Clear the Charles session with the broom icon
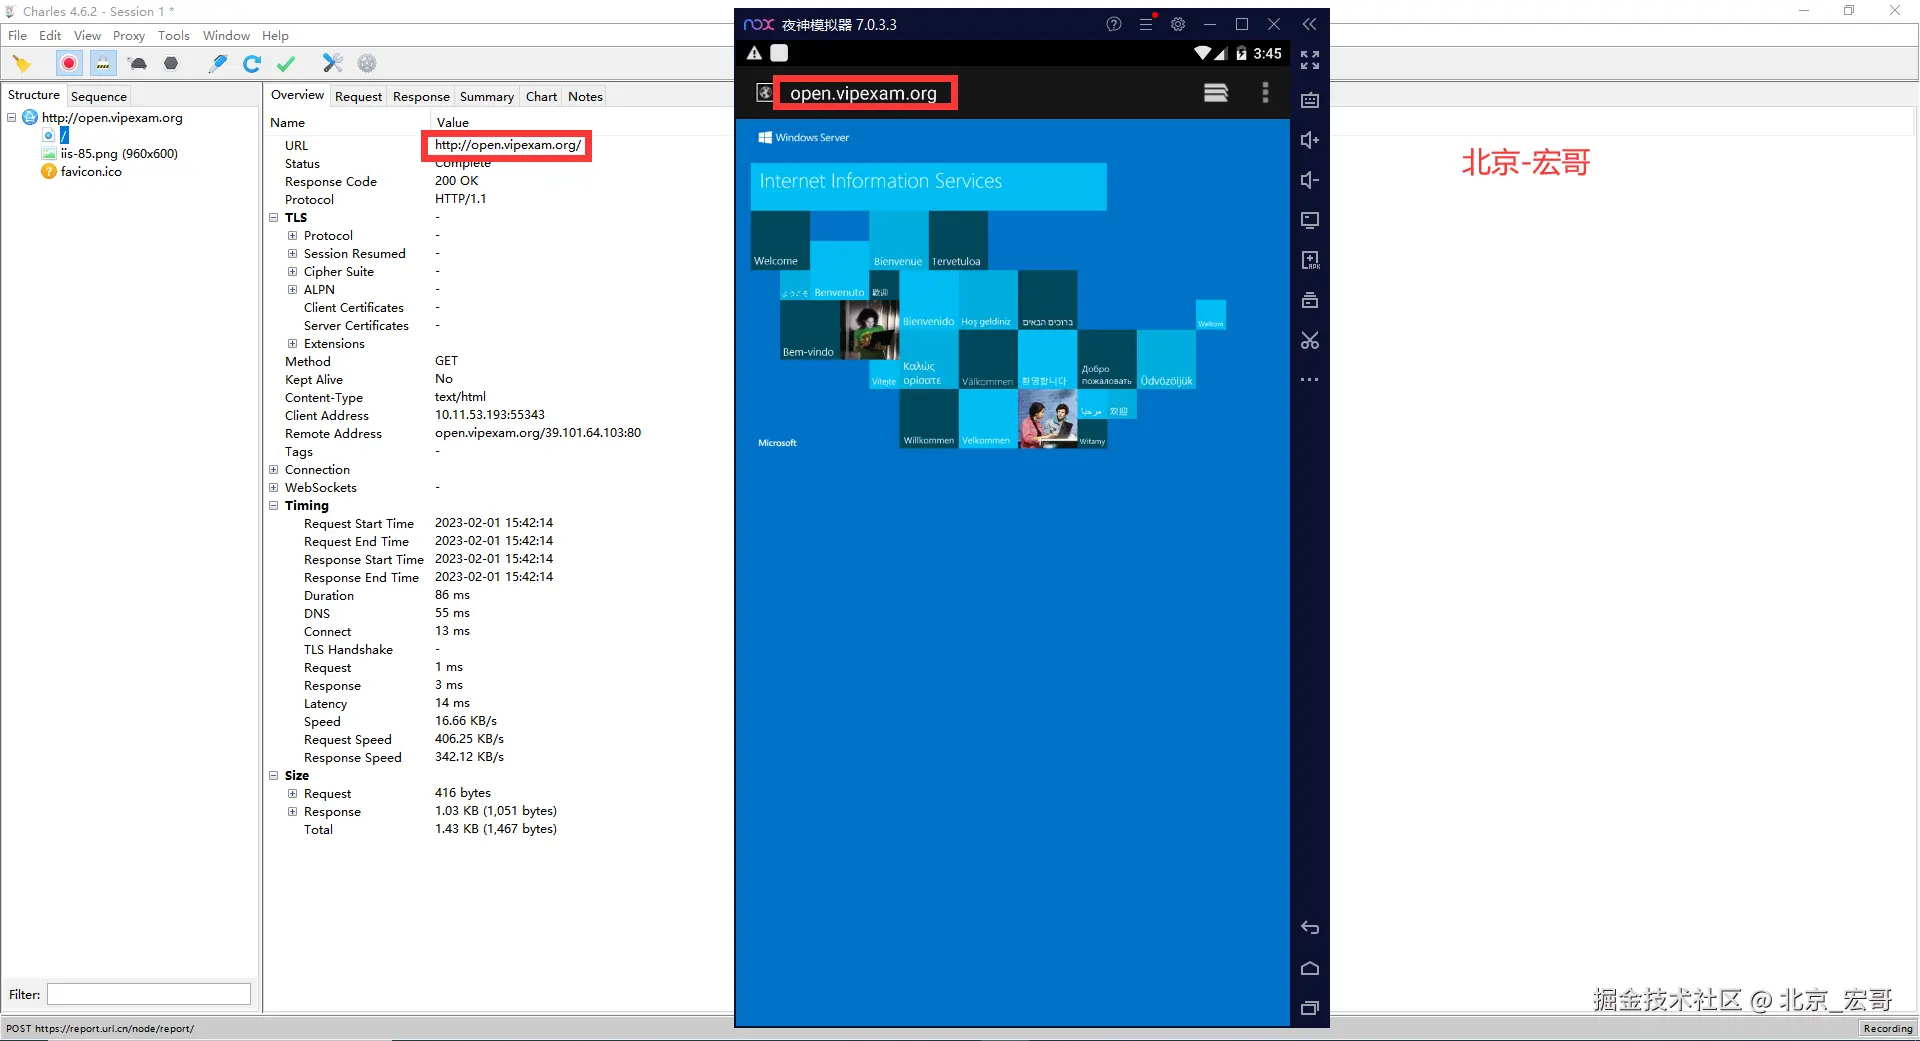 click(x=22, y=64)
